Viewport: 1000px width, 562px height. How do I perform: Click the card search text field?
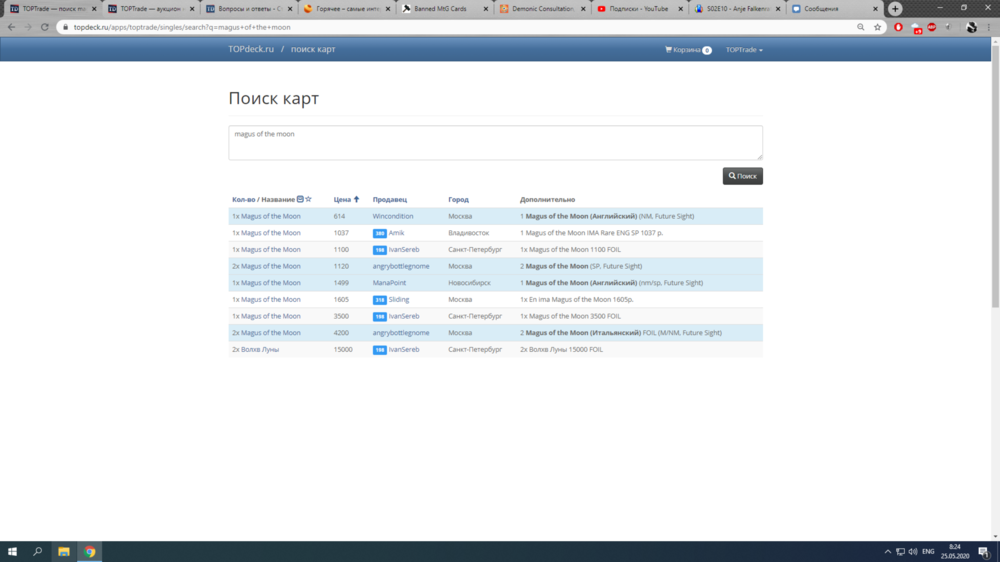495,142
